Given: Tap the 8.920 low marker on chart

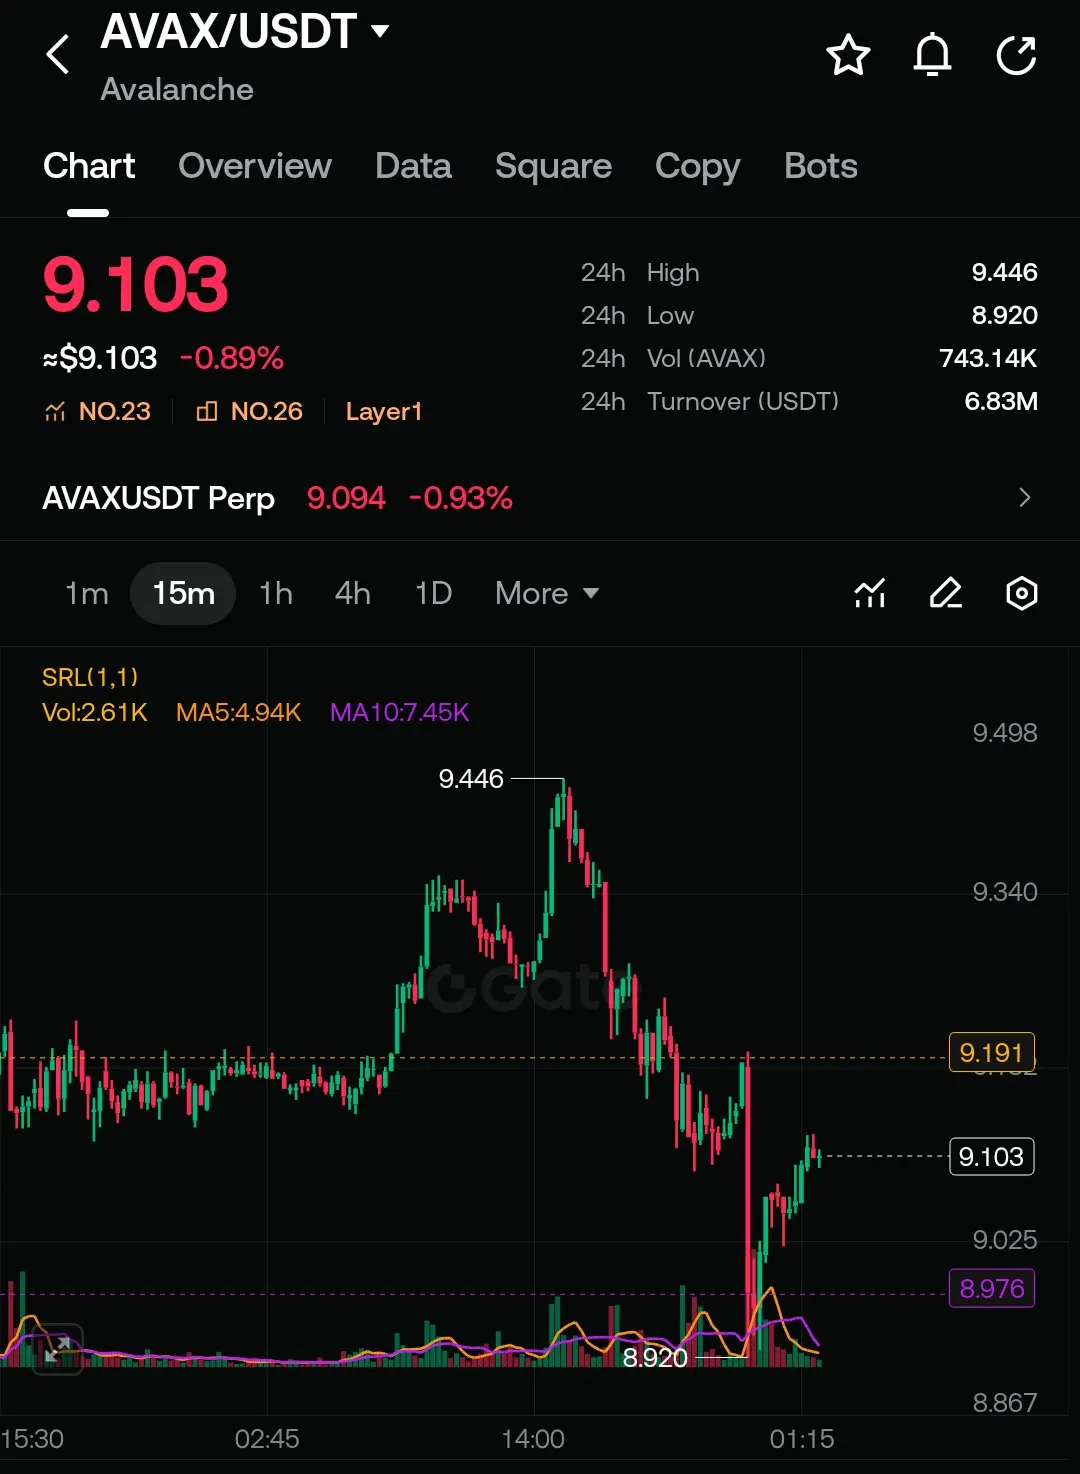Looking at the screenshot, I should coord(655,1358).
